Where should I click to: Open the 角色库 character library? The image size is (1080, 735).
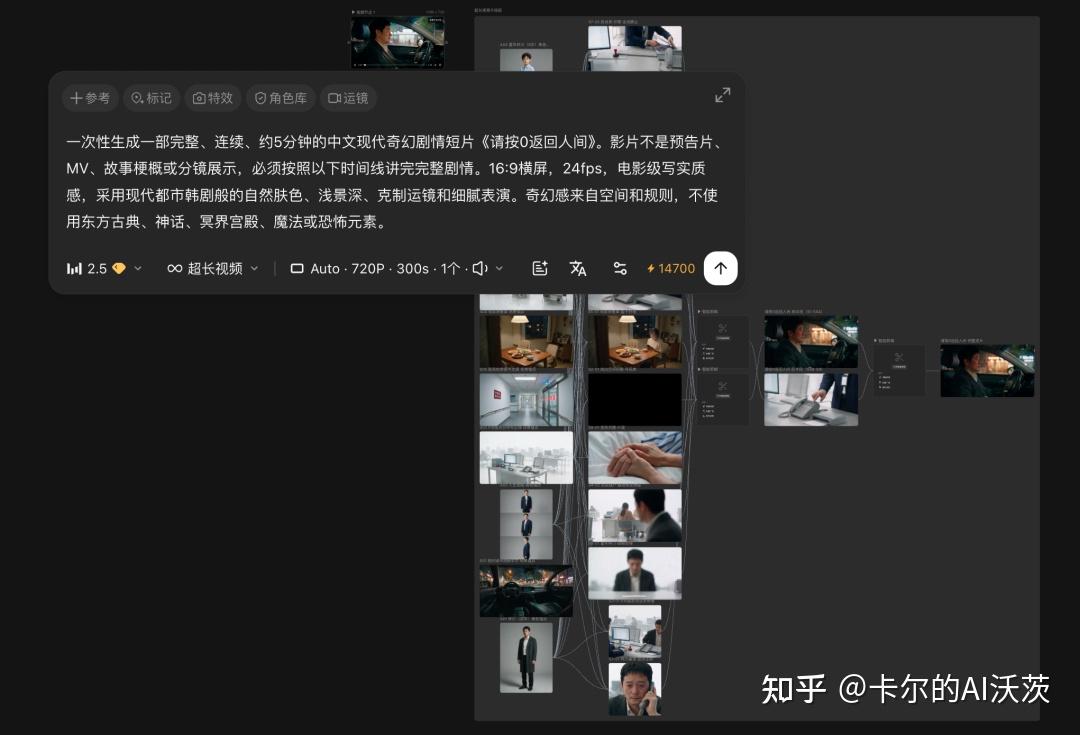point(281,98)
